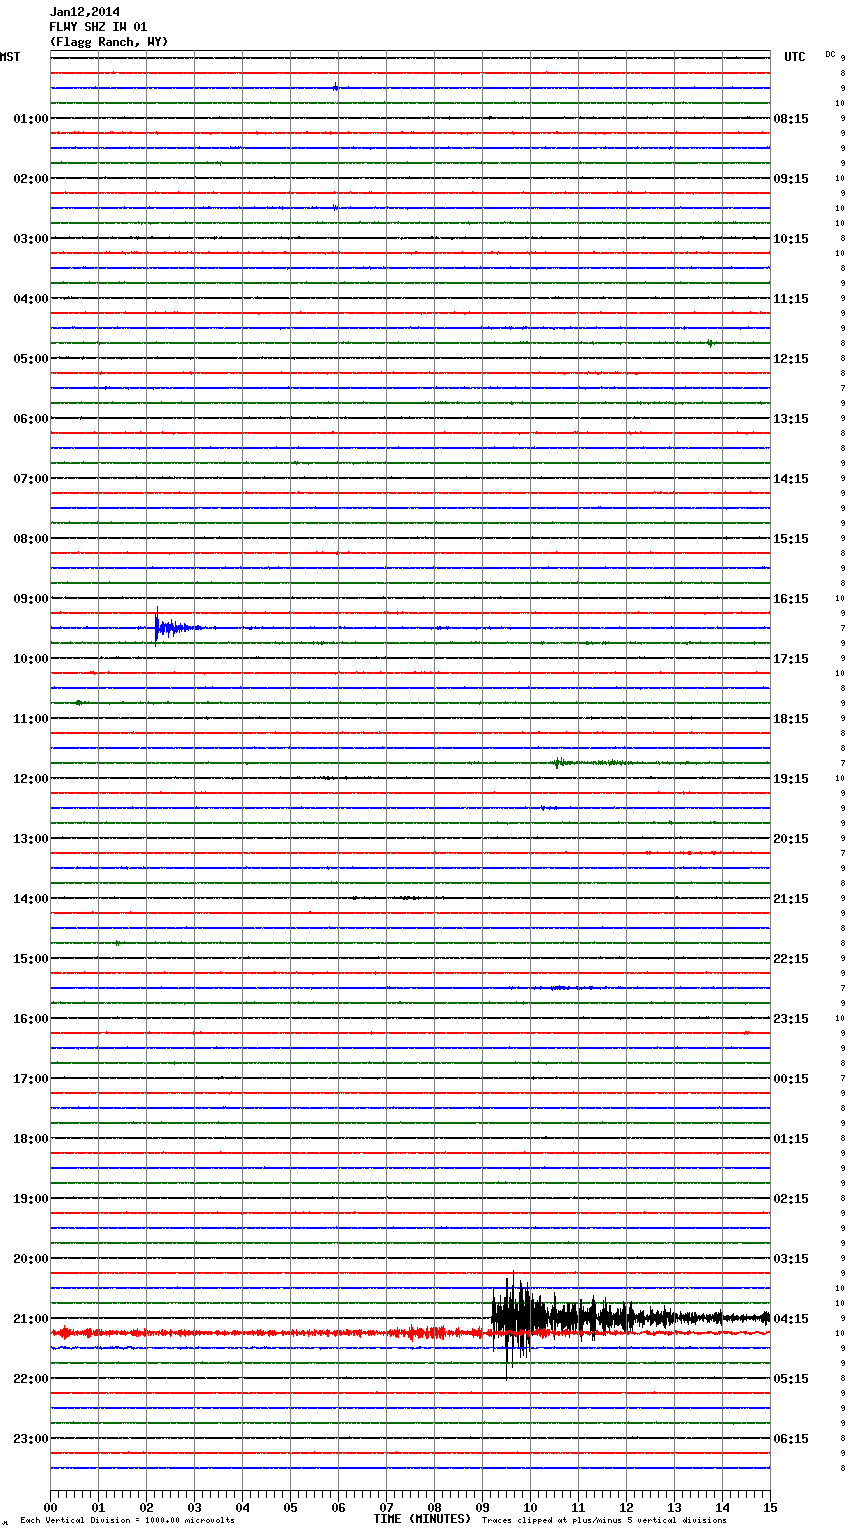The width and height of the screenshot is (850, 1534).
Task: Click the 'Jan12,2014' date heading
Action: click(x=84, y=12)
